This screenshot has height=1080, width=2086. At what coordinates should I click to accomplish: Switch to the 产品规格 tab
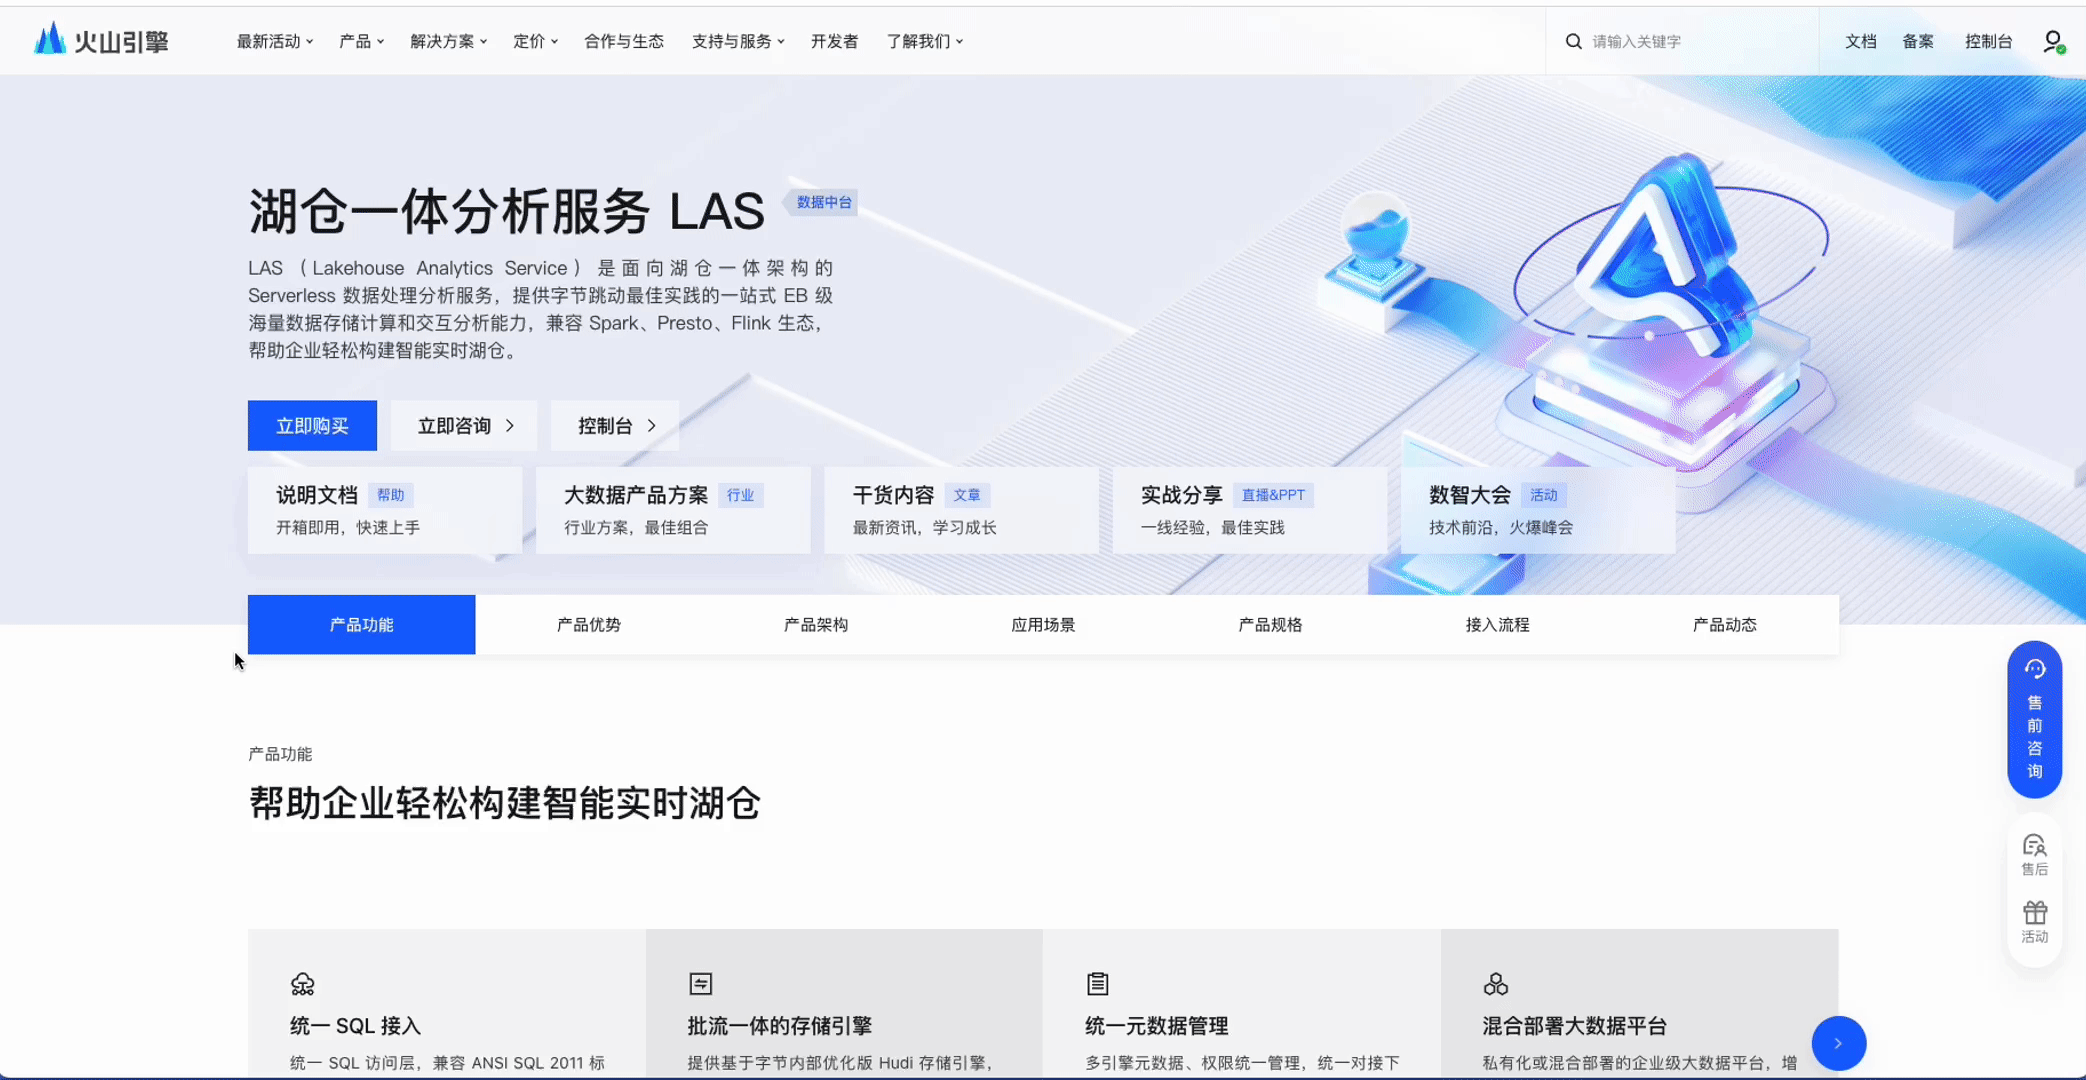pos(1270,625)
